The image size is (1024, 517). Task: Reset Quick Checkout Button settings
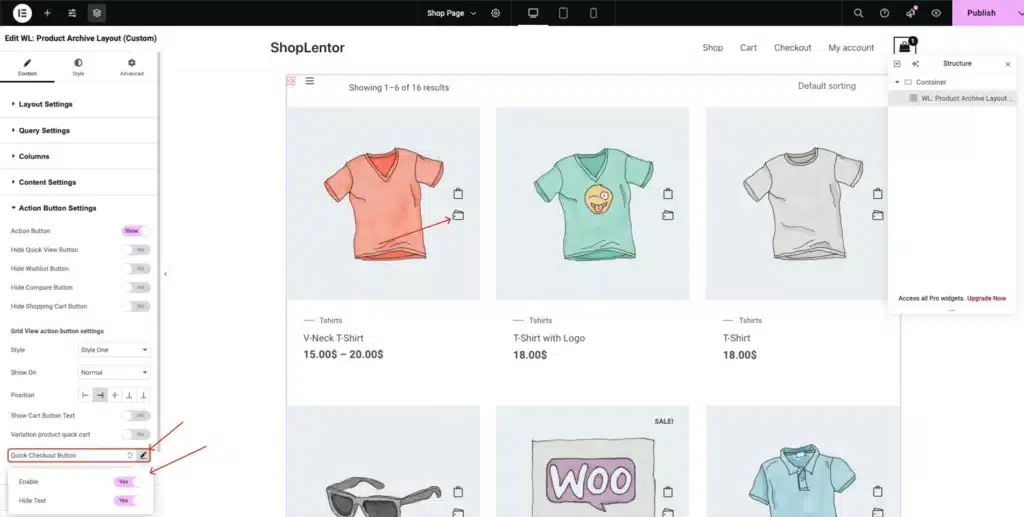coord(130,456)
